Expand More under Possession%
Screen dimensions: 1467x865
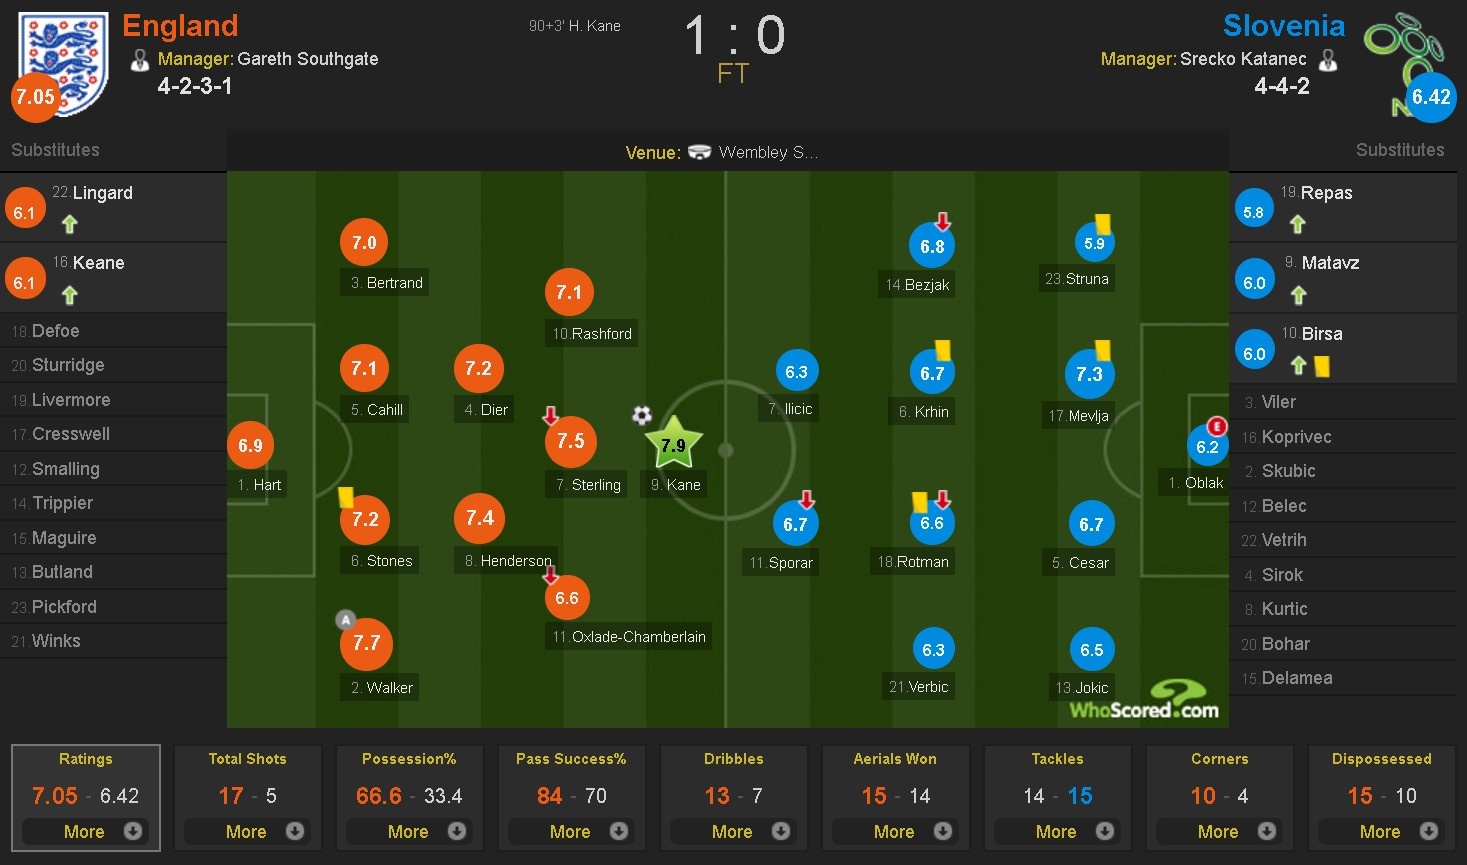point(409,831)
